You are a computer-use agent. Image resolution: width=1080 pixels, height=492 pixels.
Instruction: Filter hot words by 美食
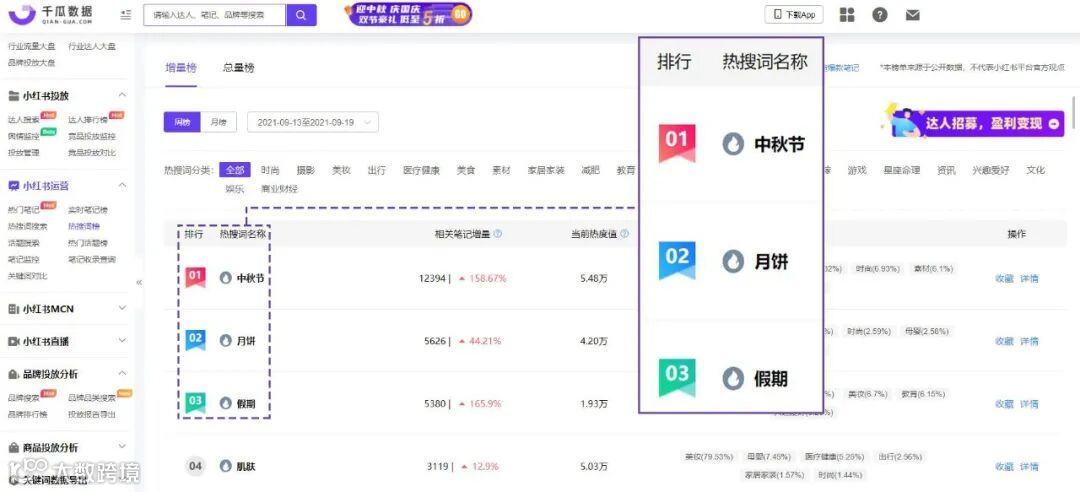[466, 170]
